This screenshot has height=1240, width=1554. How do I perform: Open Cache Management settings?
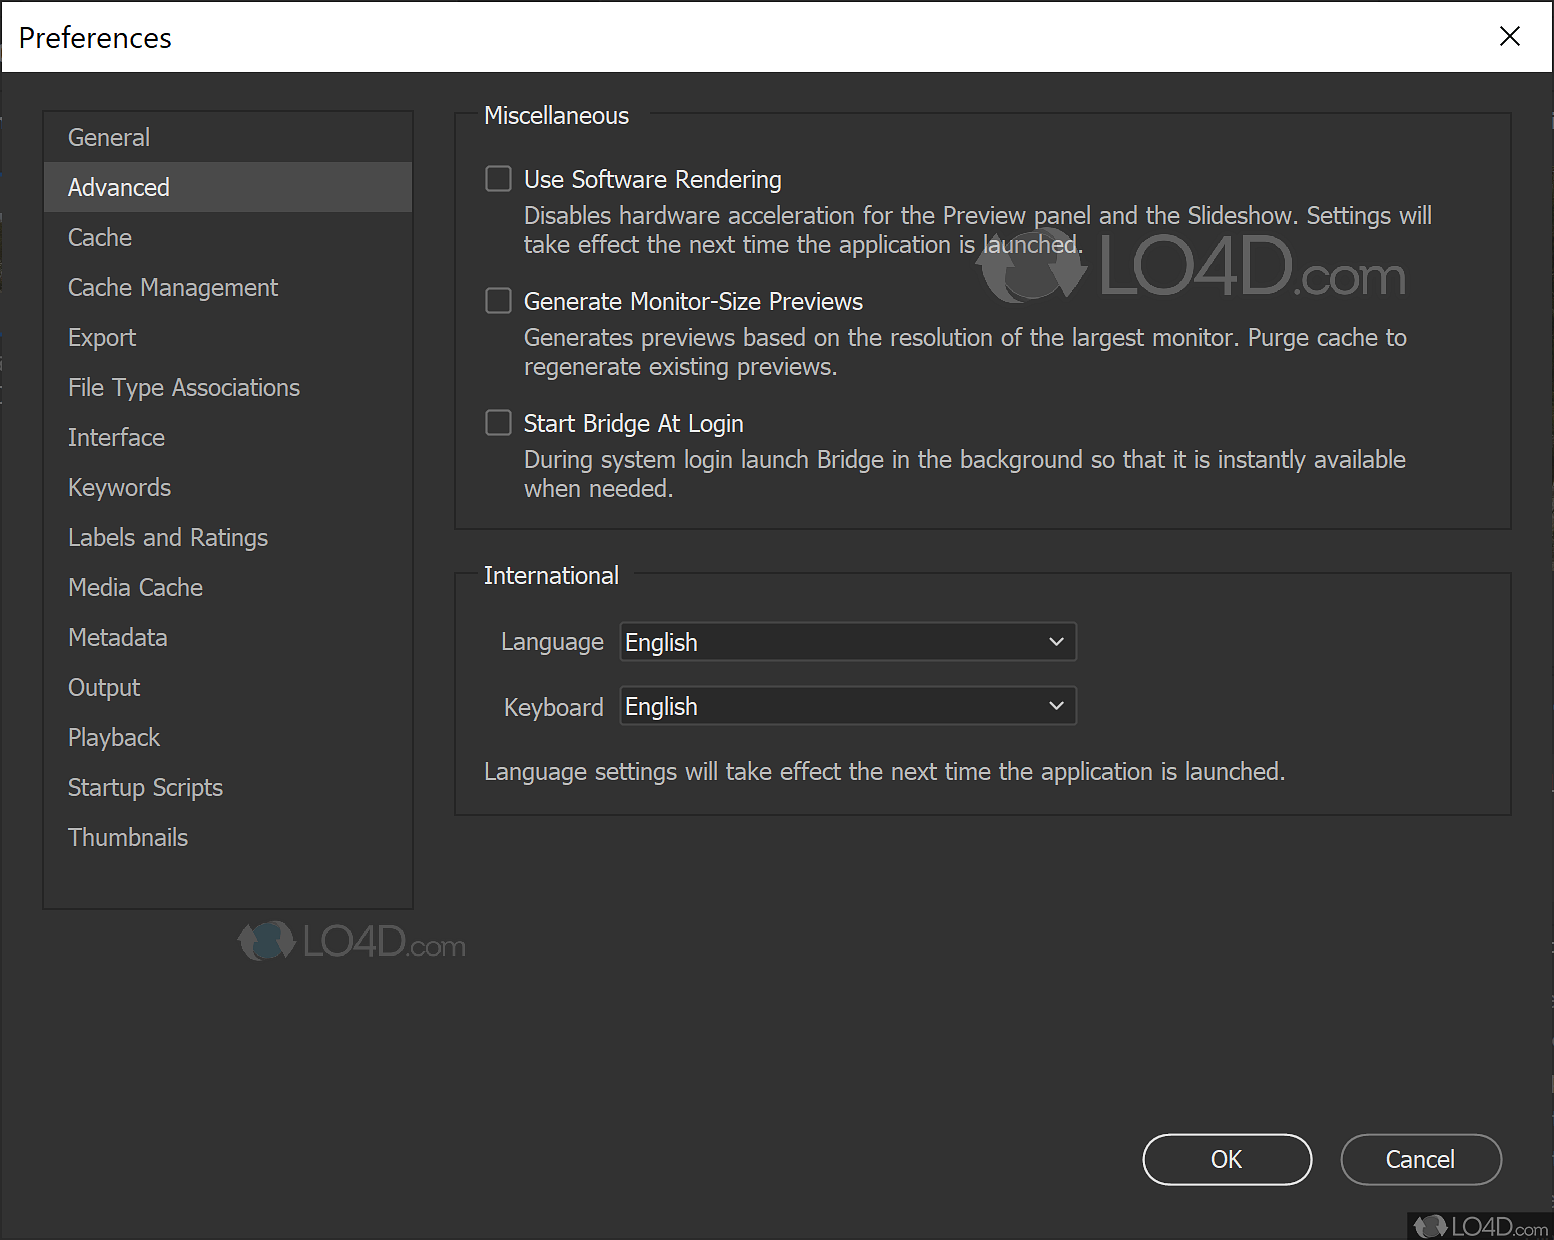click(172, 287)
